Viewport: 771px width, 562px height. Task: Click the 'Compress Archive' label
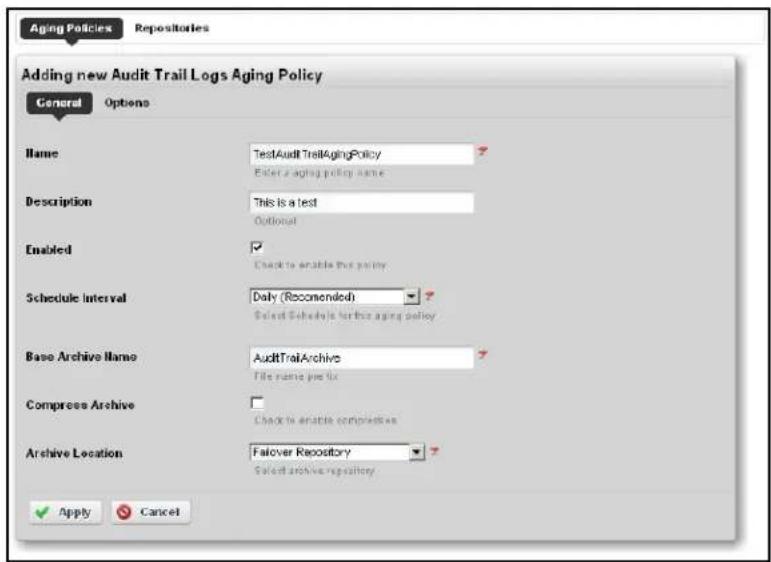(x=80, y=405)
